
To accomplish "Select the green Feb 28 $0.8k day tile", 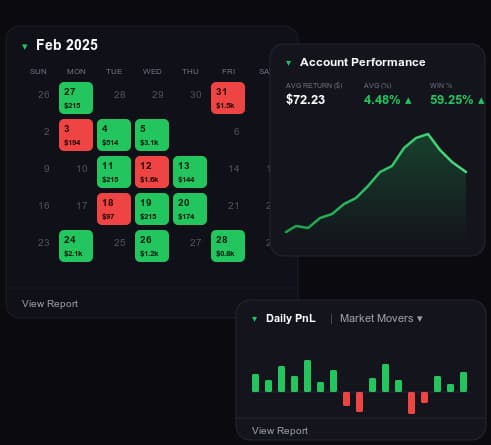I will 228,246.
